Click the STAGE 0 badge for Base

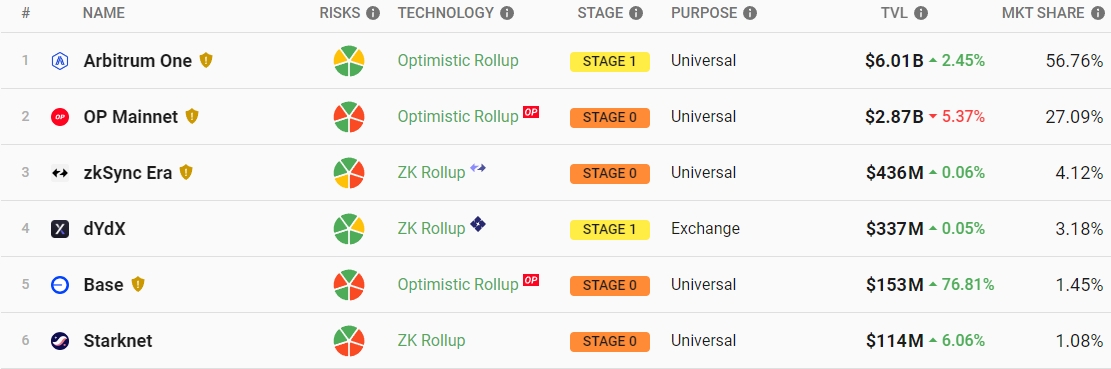click(609, 285)
